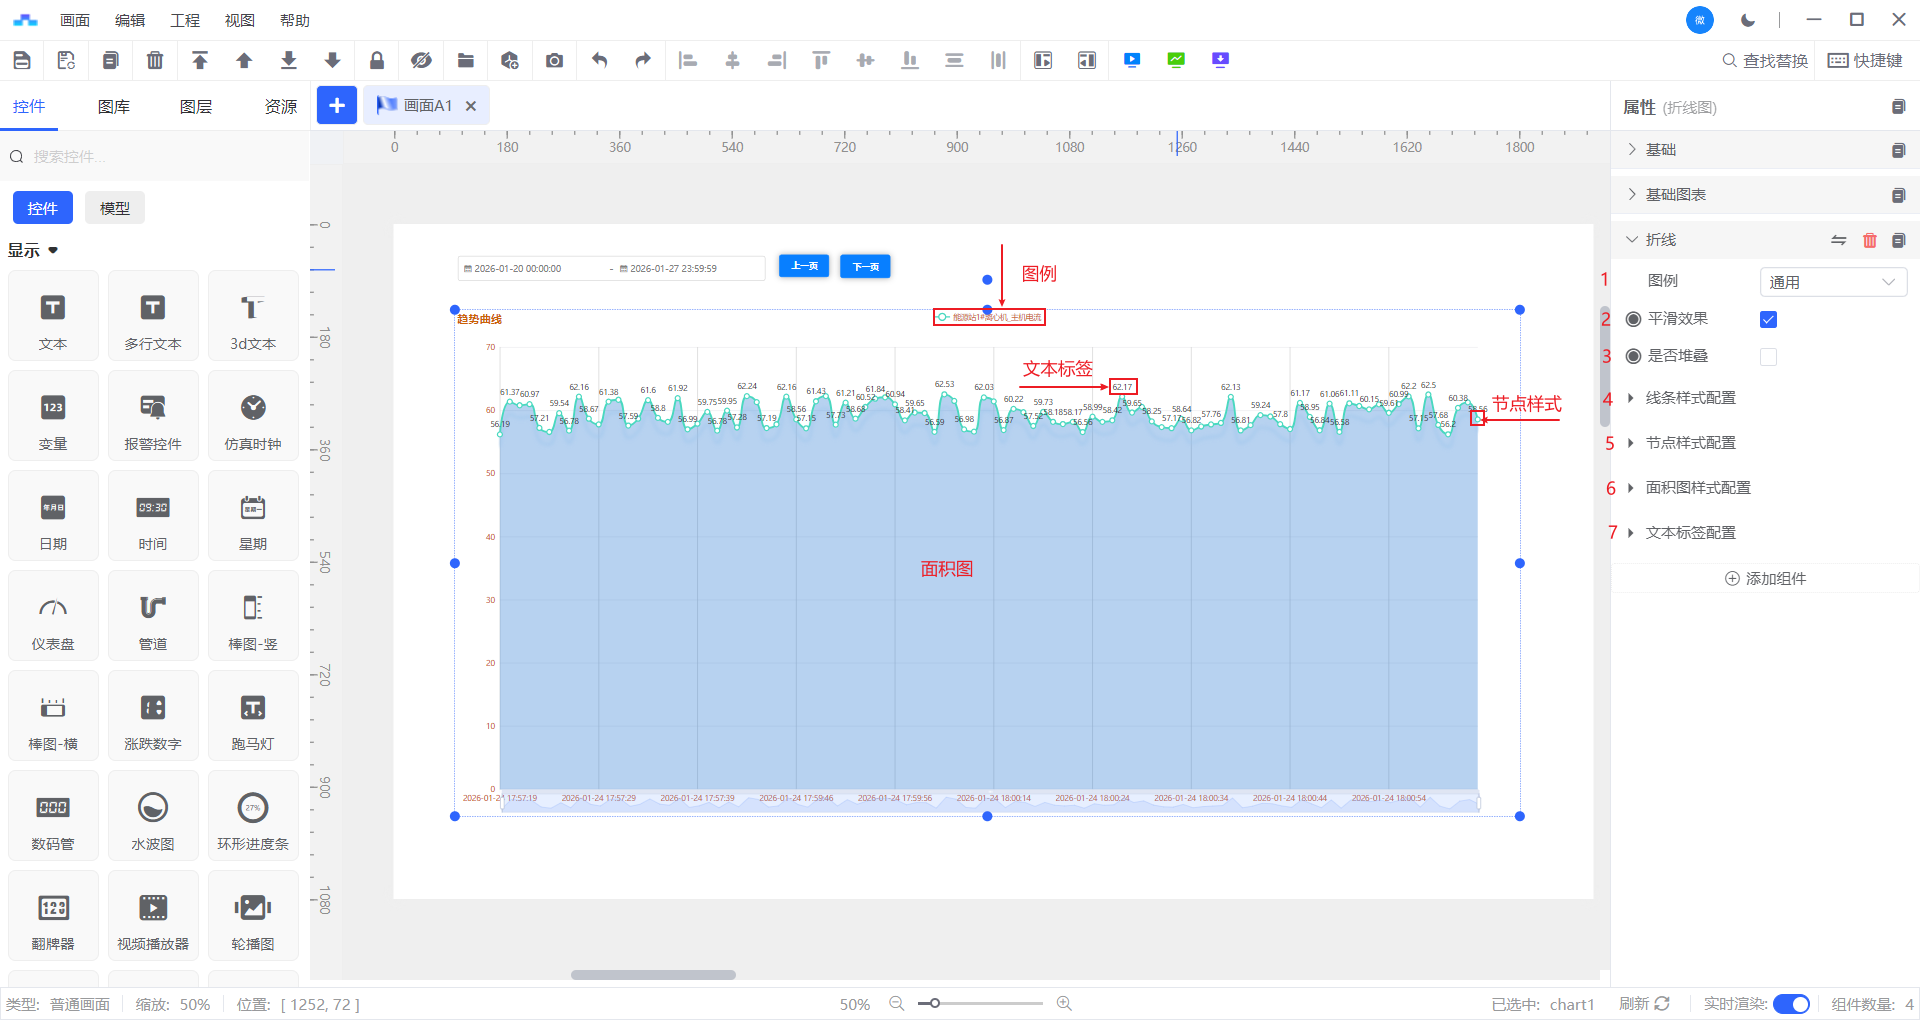Switch to the 图层 tab

196,107
